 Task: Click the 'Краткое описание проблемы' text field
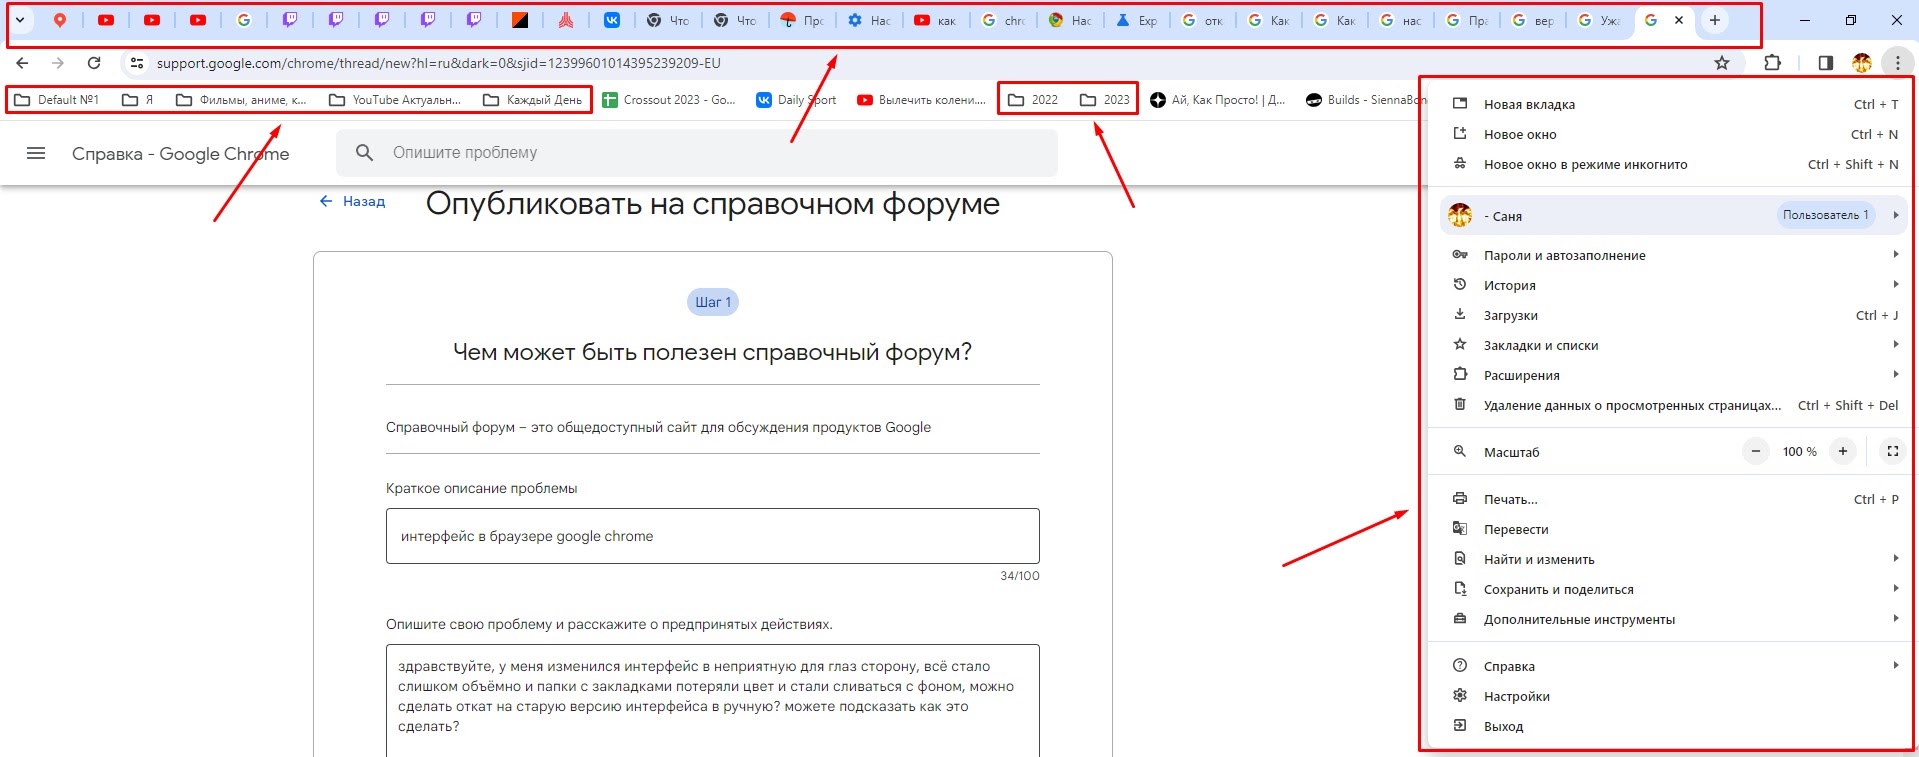coord(713,536)
